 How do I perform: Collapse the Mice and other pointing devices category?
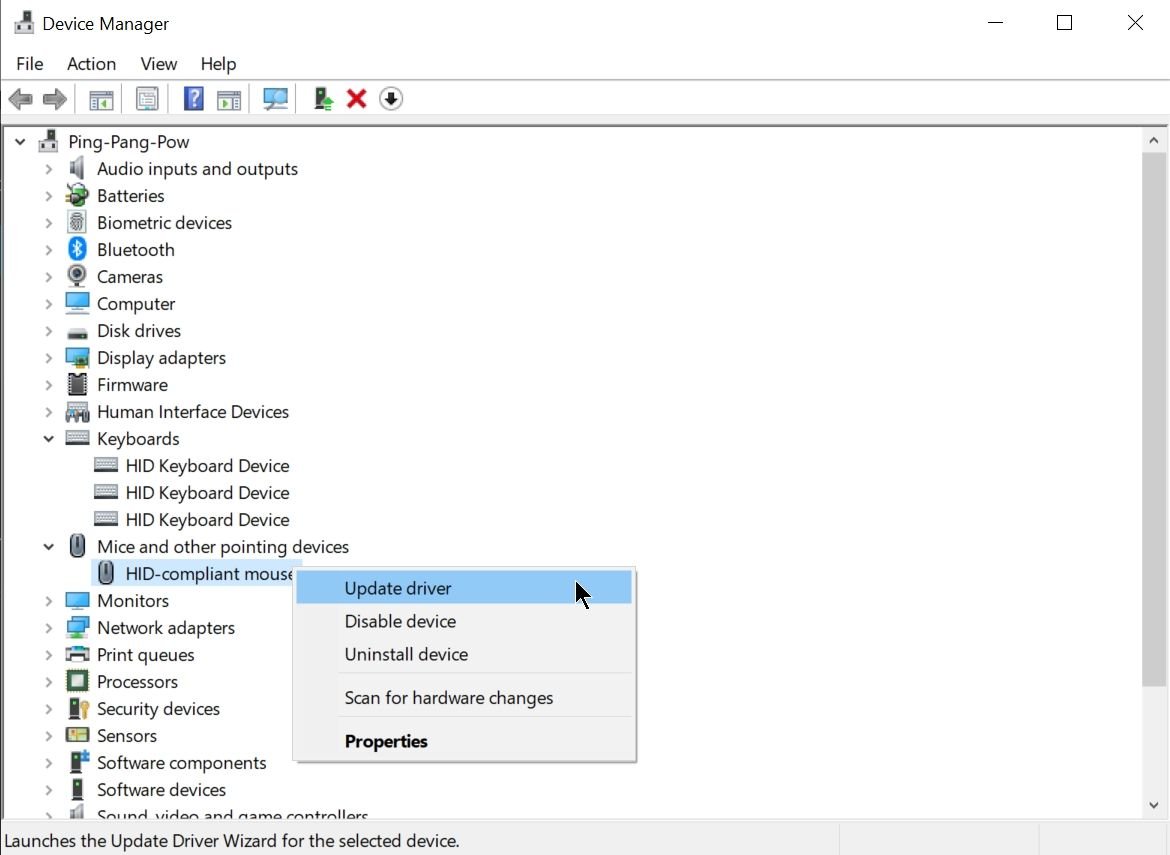[x=48, y=547]
